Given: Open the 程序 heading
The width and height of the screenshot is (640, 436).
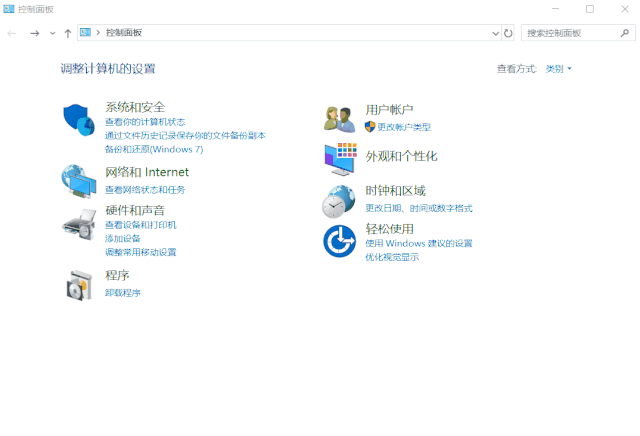Looking at the screenshot, I should (117, 275).
